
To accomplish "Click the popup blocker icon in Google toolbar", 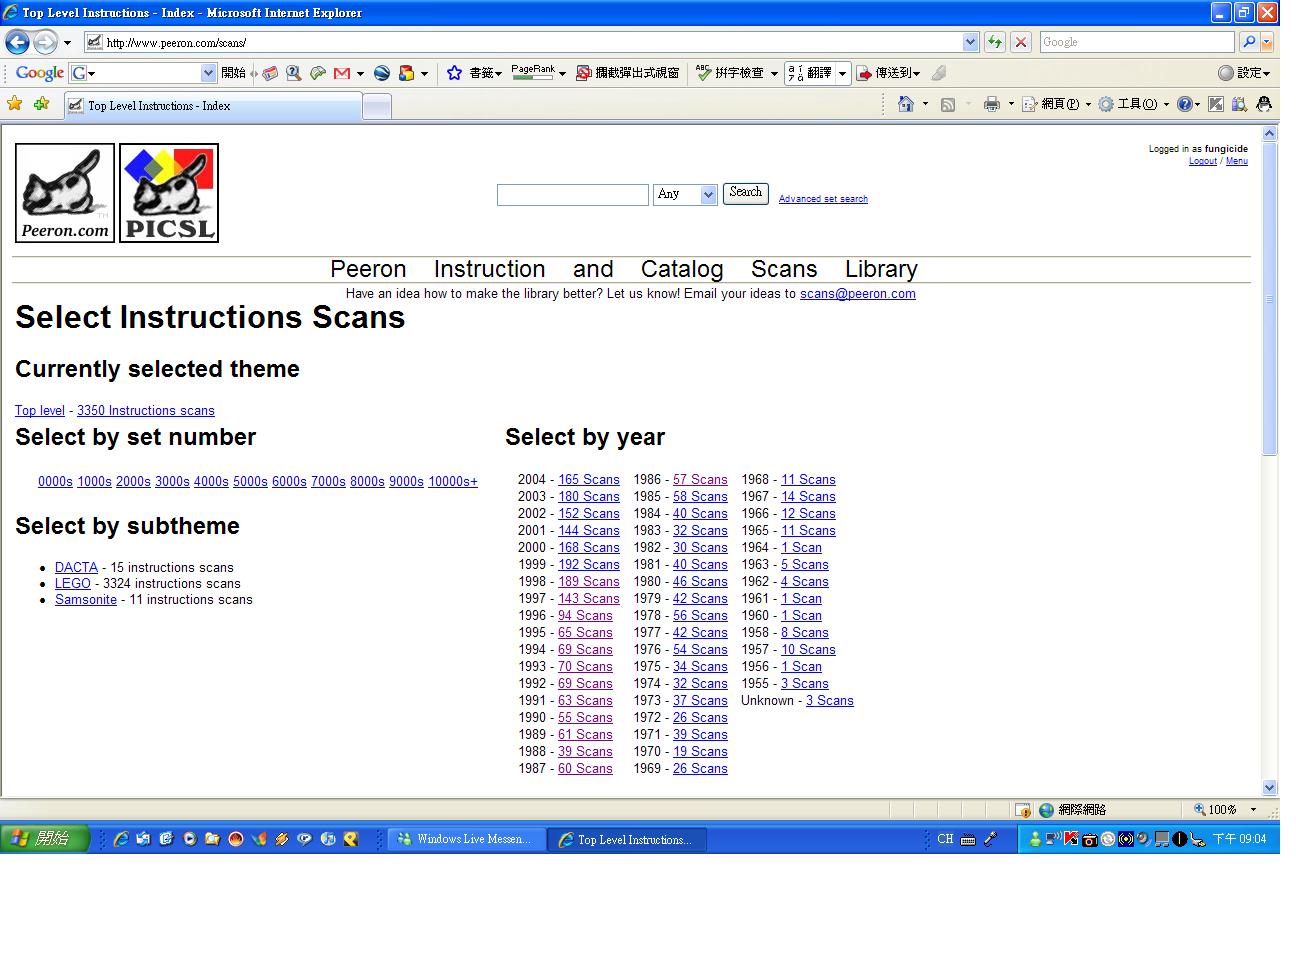I will tap(584, 73).
